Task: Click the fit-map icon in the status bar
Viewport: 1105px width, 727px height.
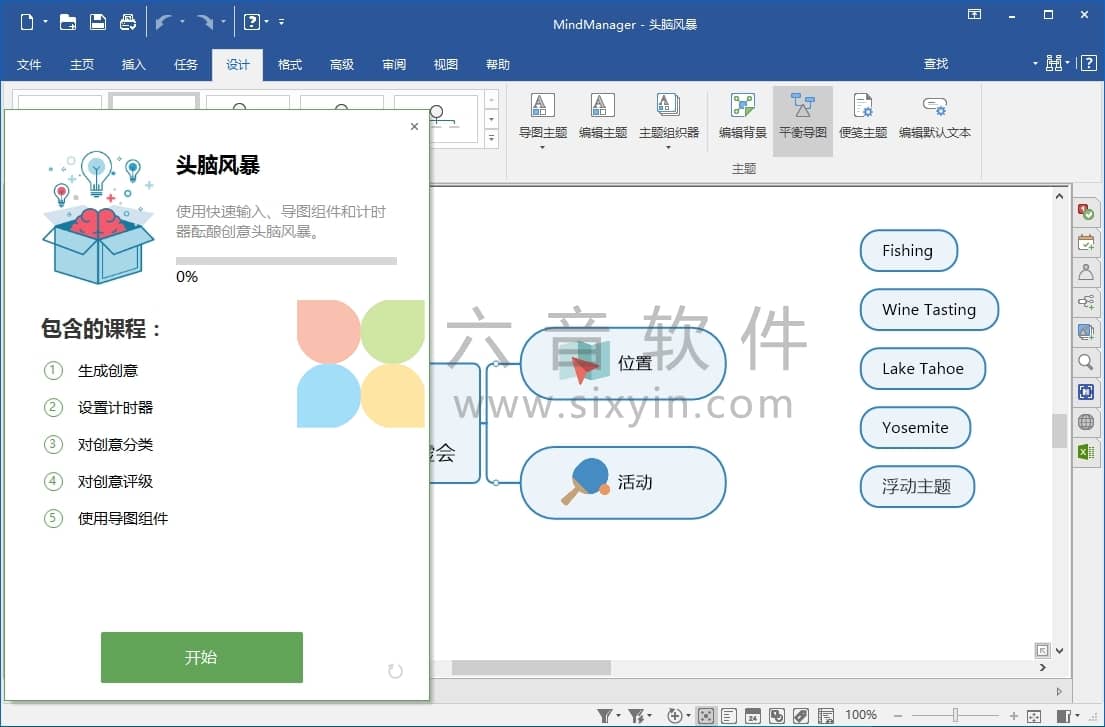Action: point(704,715)
